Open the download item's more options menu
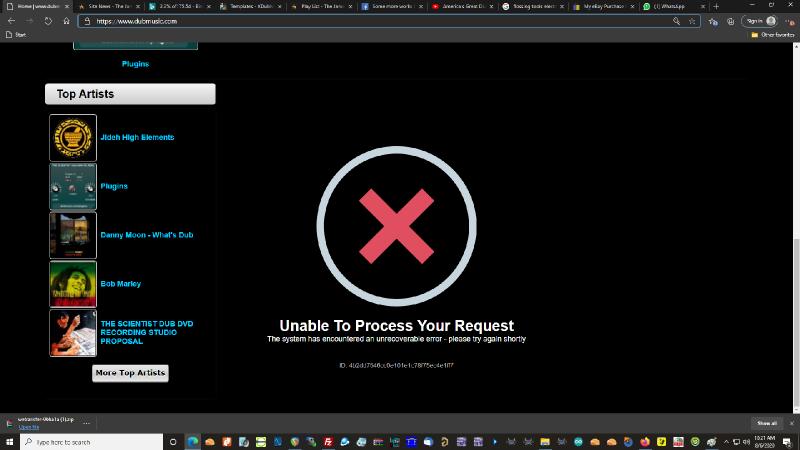The image size is (800, 450). point(87,422)
